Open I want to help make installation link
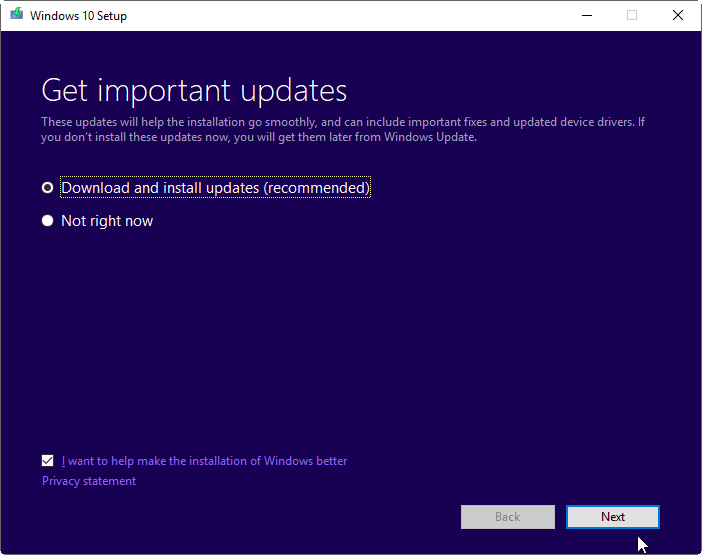This screenshot has width=702, height=555. tap(204, 461)
